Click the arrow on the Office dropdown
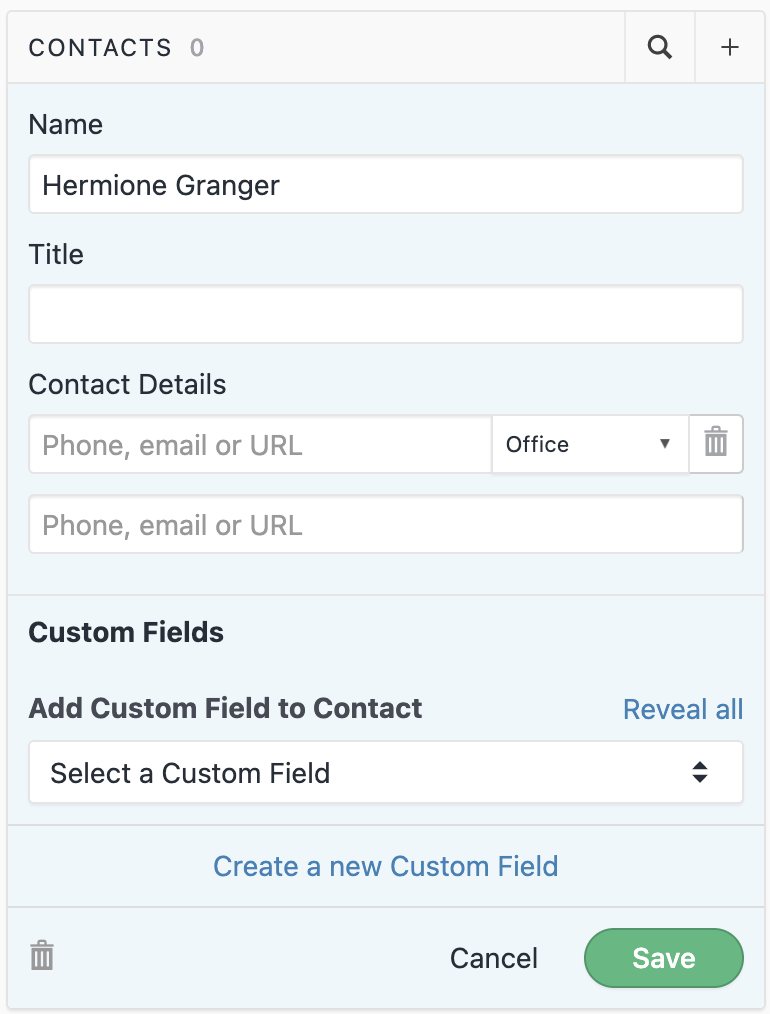 [x=664, y=444]
